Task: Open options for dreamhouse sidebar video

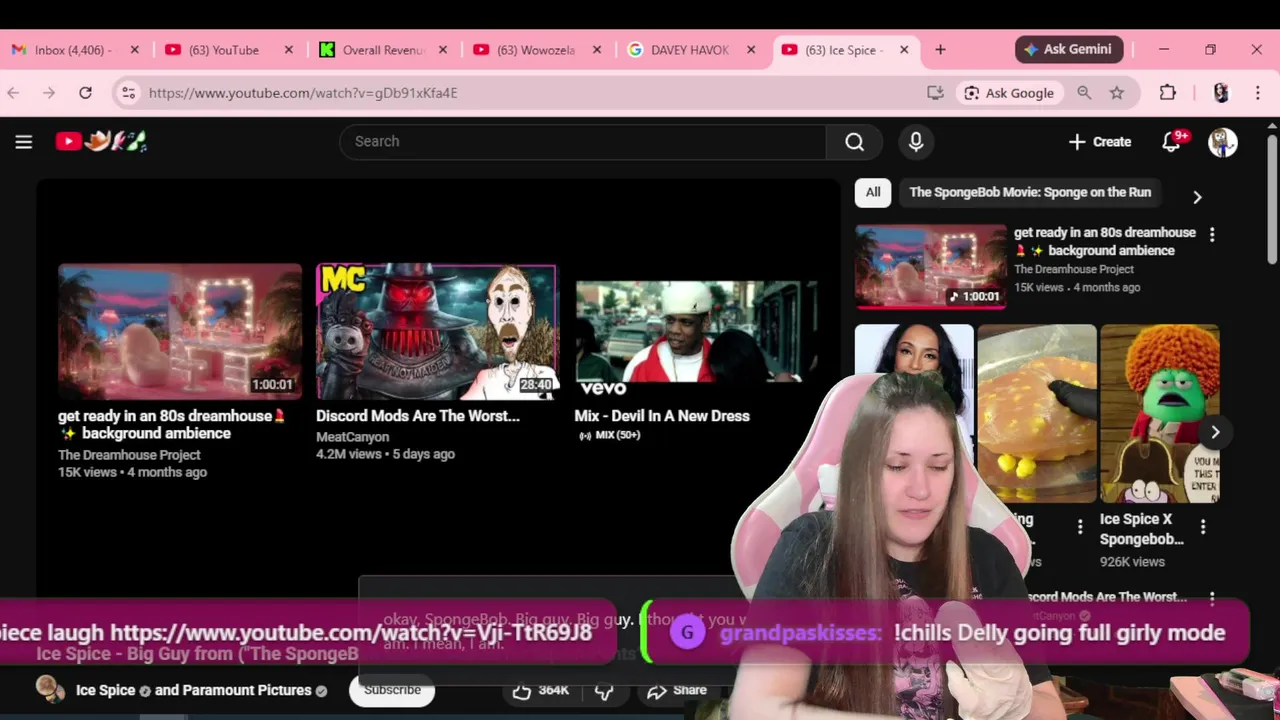Action: [1212, 235]
